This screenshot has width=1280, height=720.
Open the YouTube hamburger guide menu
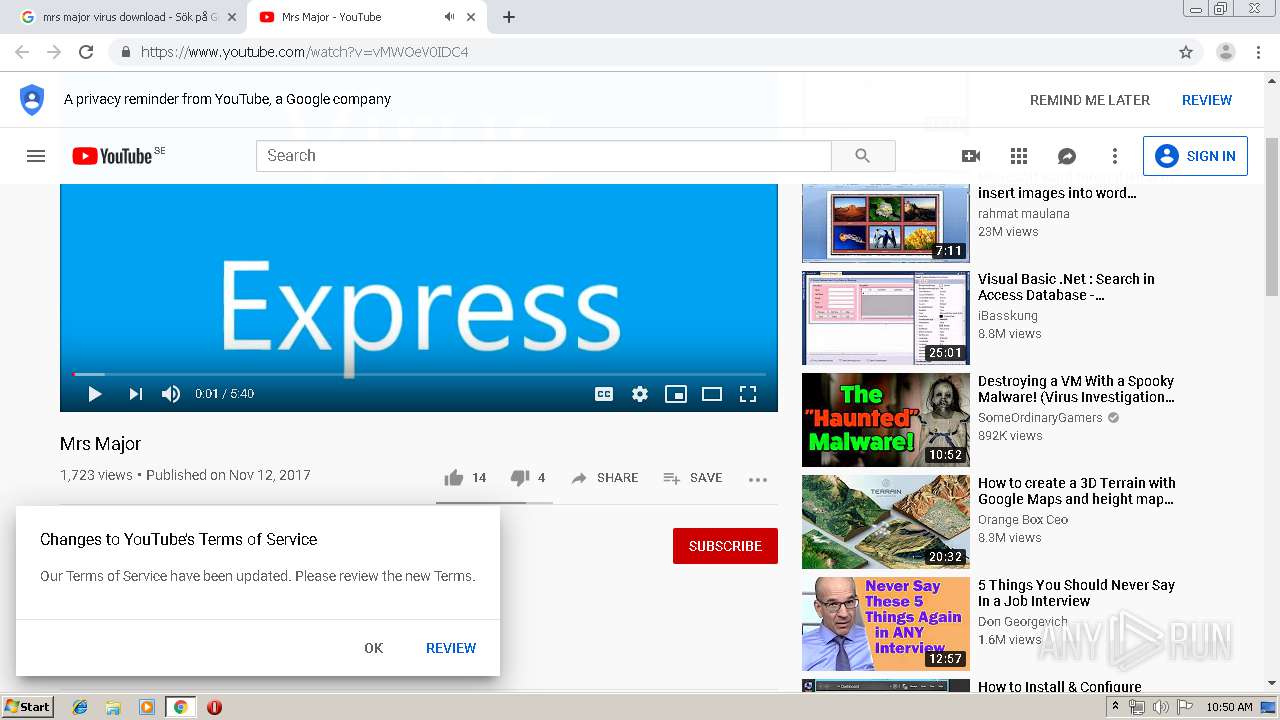point(36,156)
